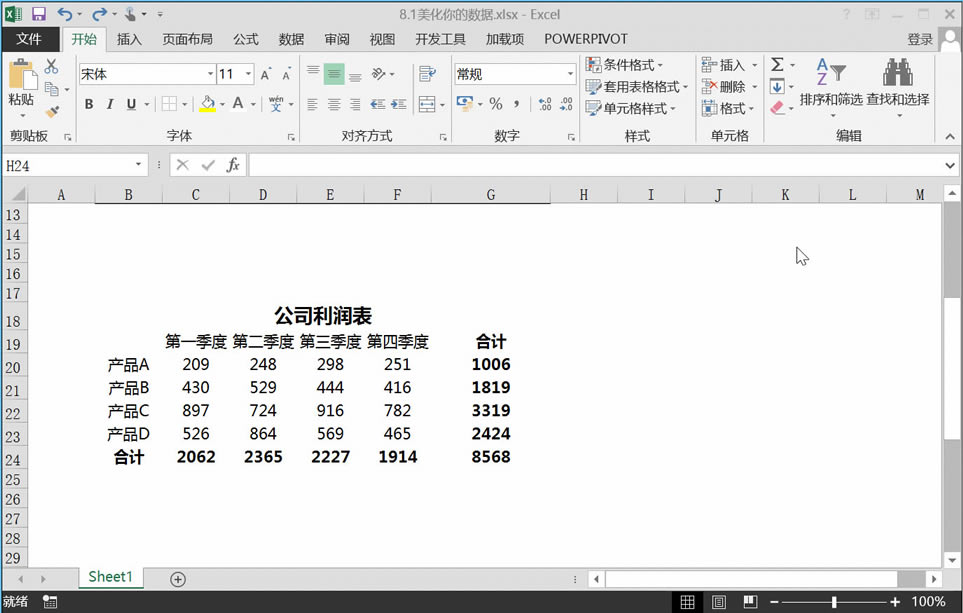Screen dimensions: 963x613
Task: Toggle center horizontal alignment
Action: pyautogui.click(x=334, y=104)
